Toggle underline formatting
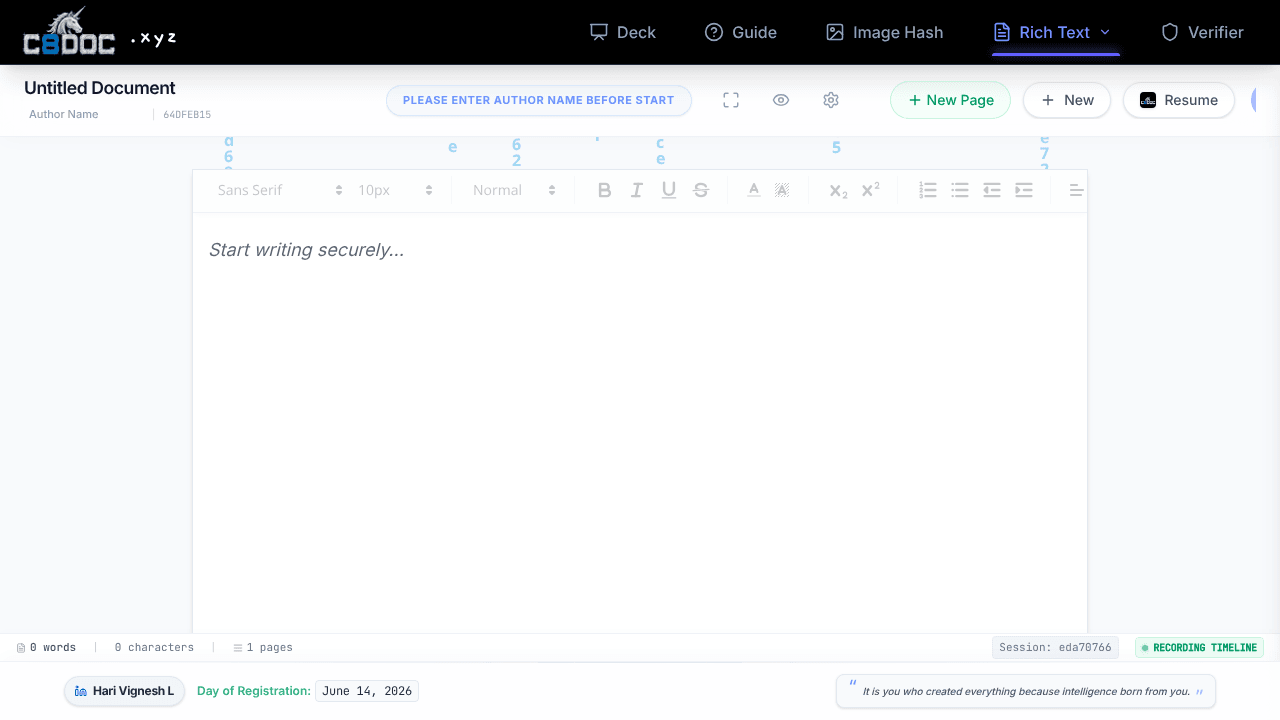 coord(669,190)
